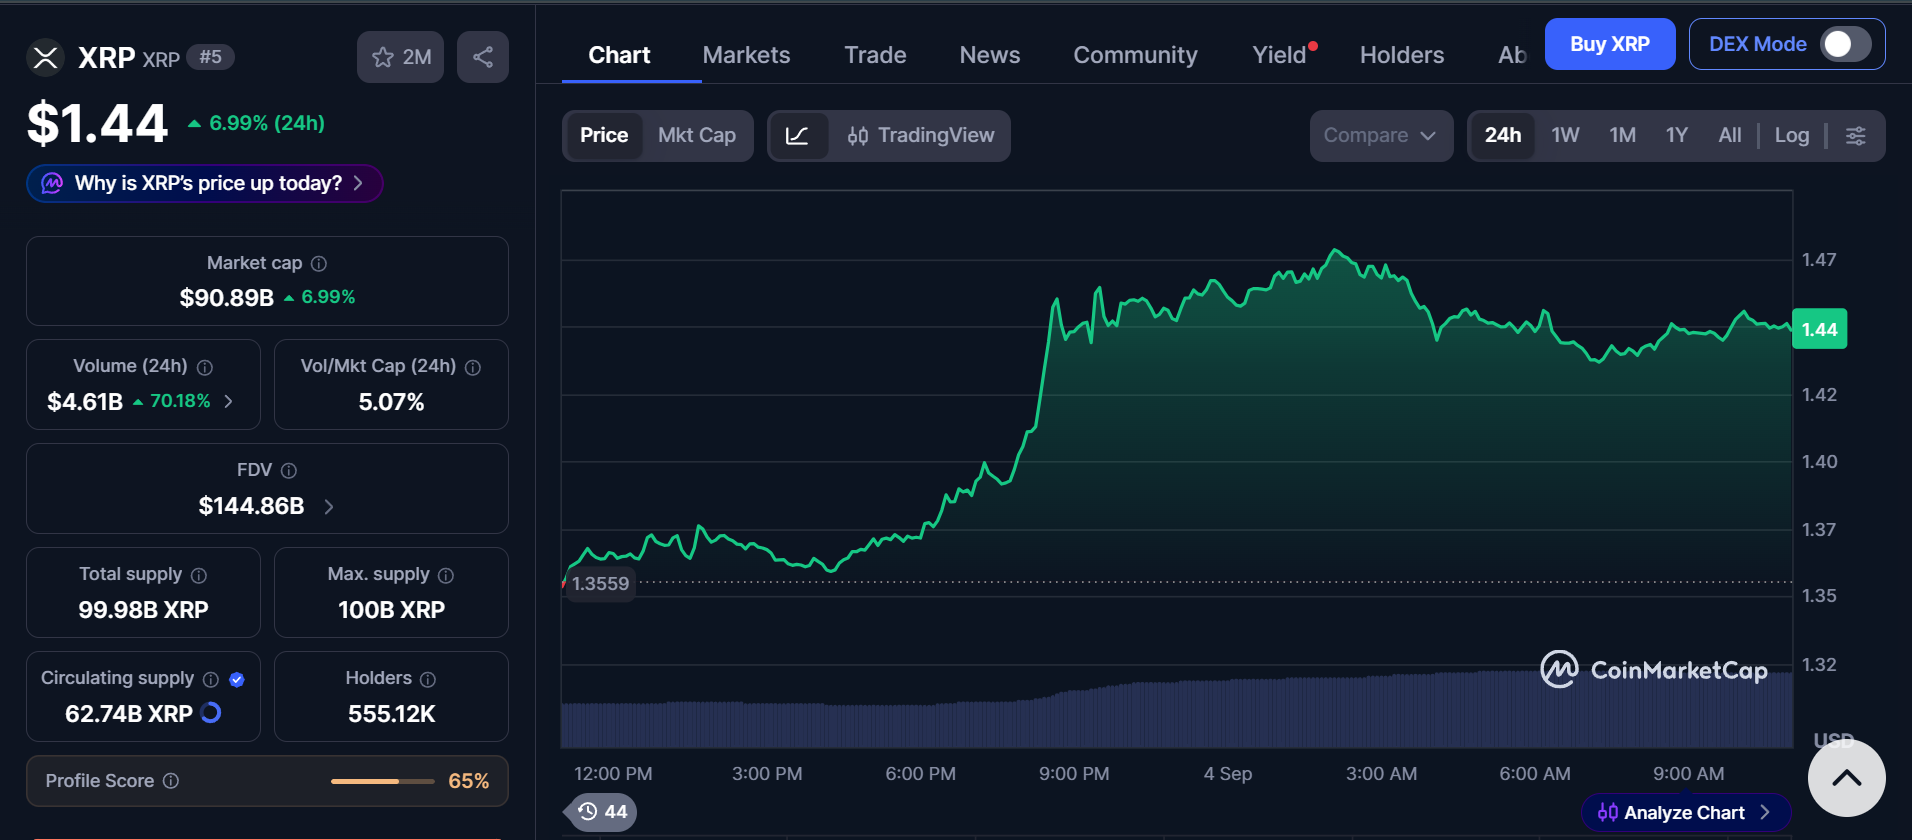The width and height of the screenshot is (1912, 840).
Task: Open the FDV info icon
Action: click(x=289, y=471)
